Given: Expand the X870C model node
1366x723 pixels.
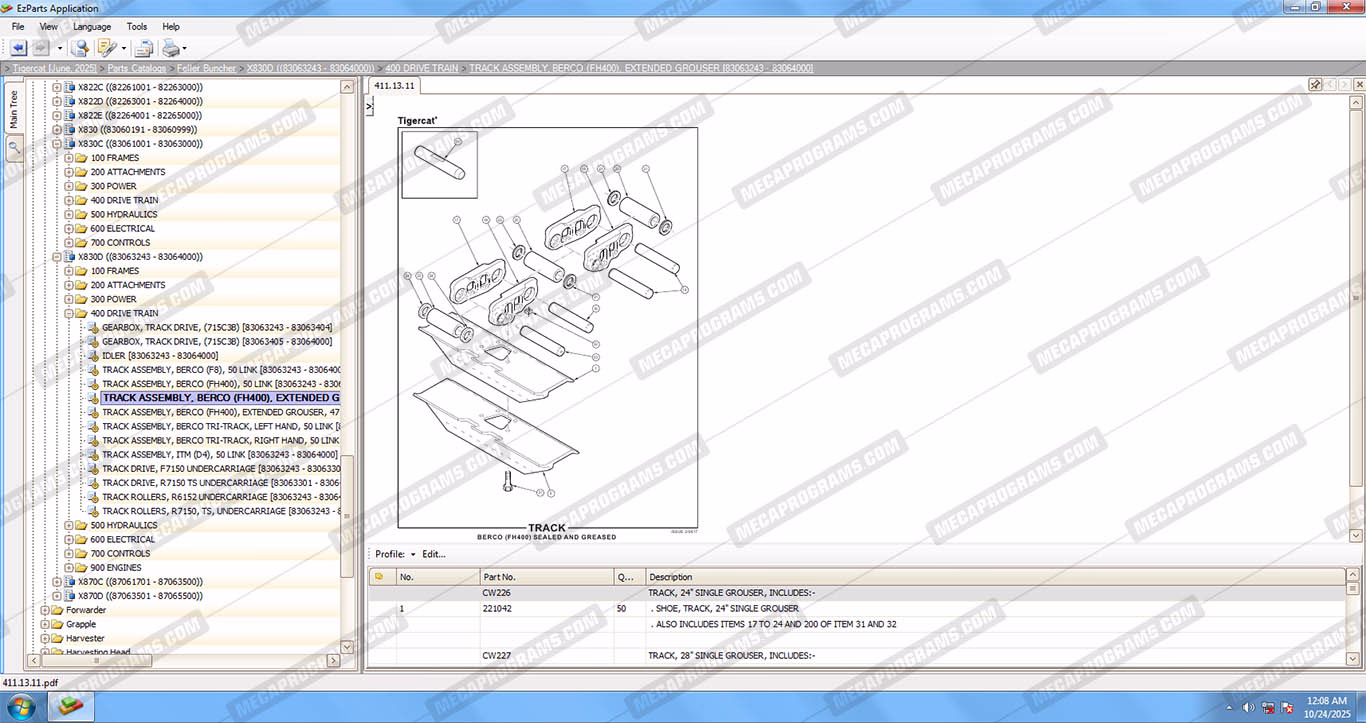Looking at the screenshot, I should pyautogui.click(x=56, y=581).
